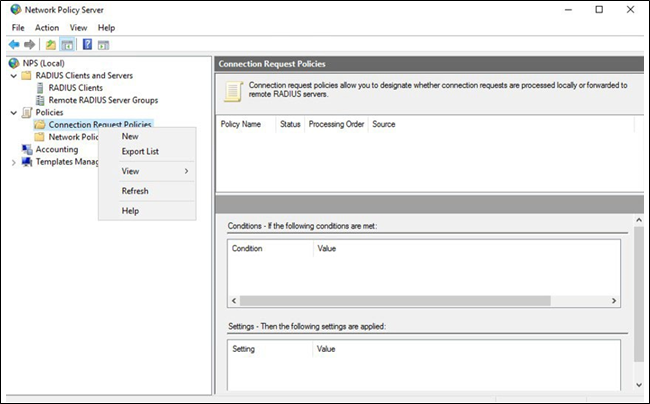Select the RADIUS Clients tree item

75,88
